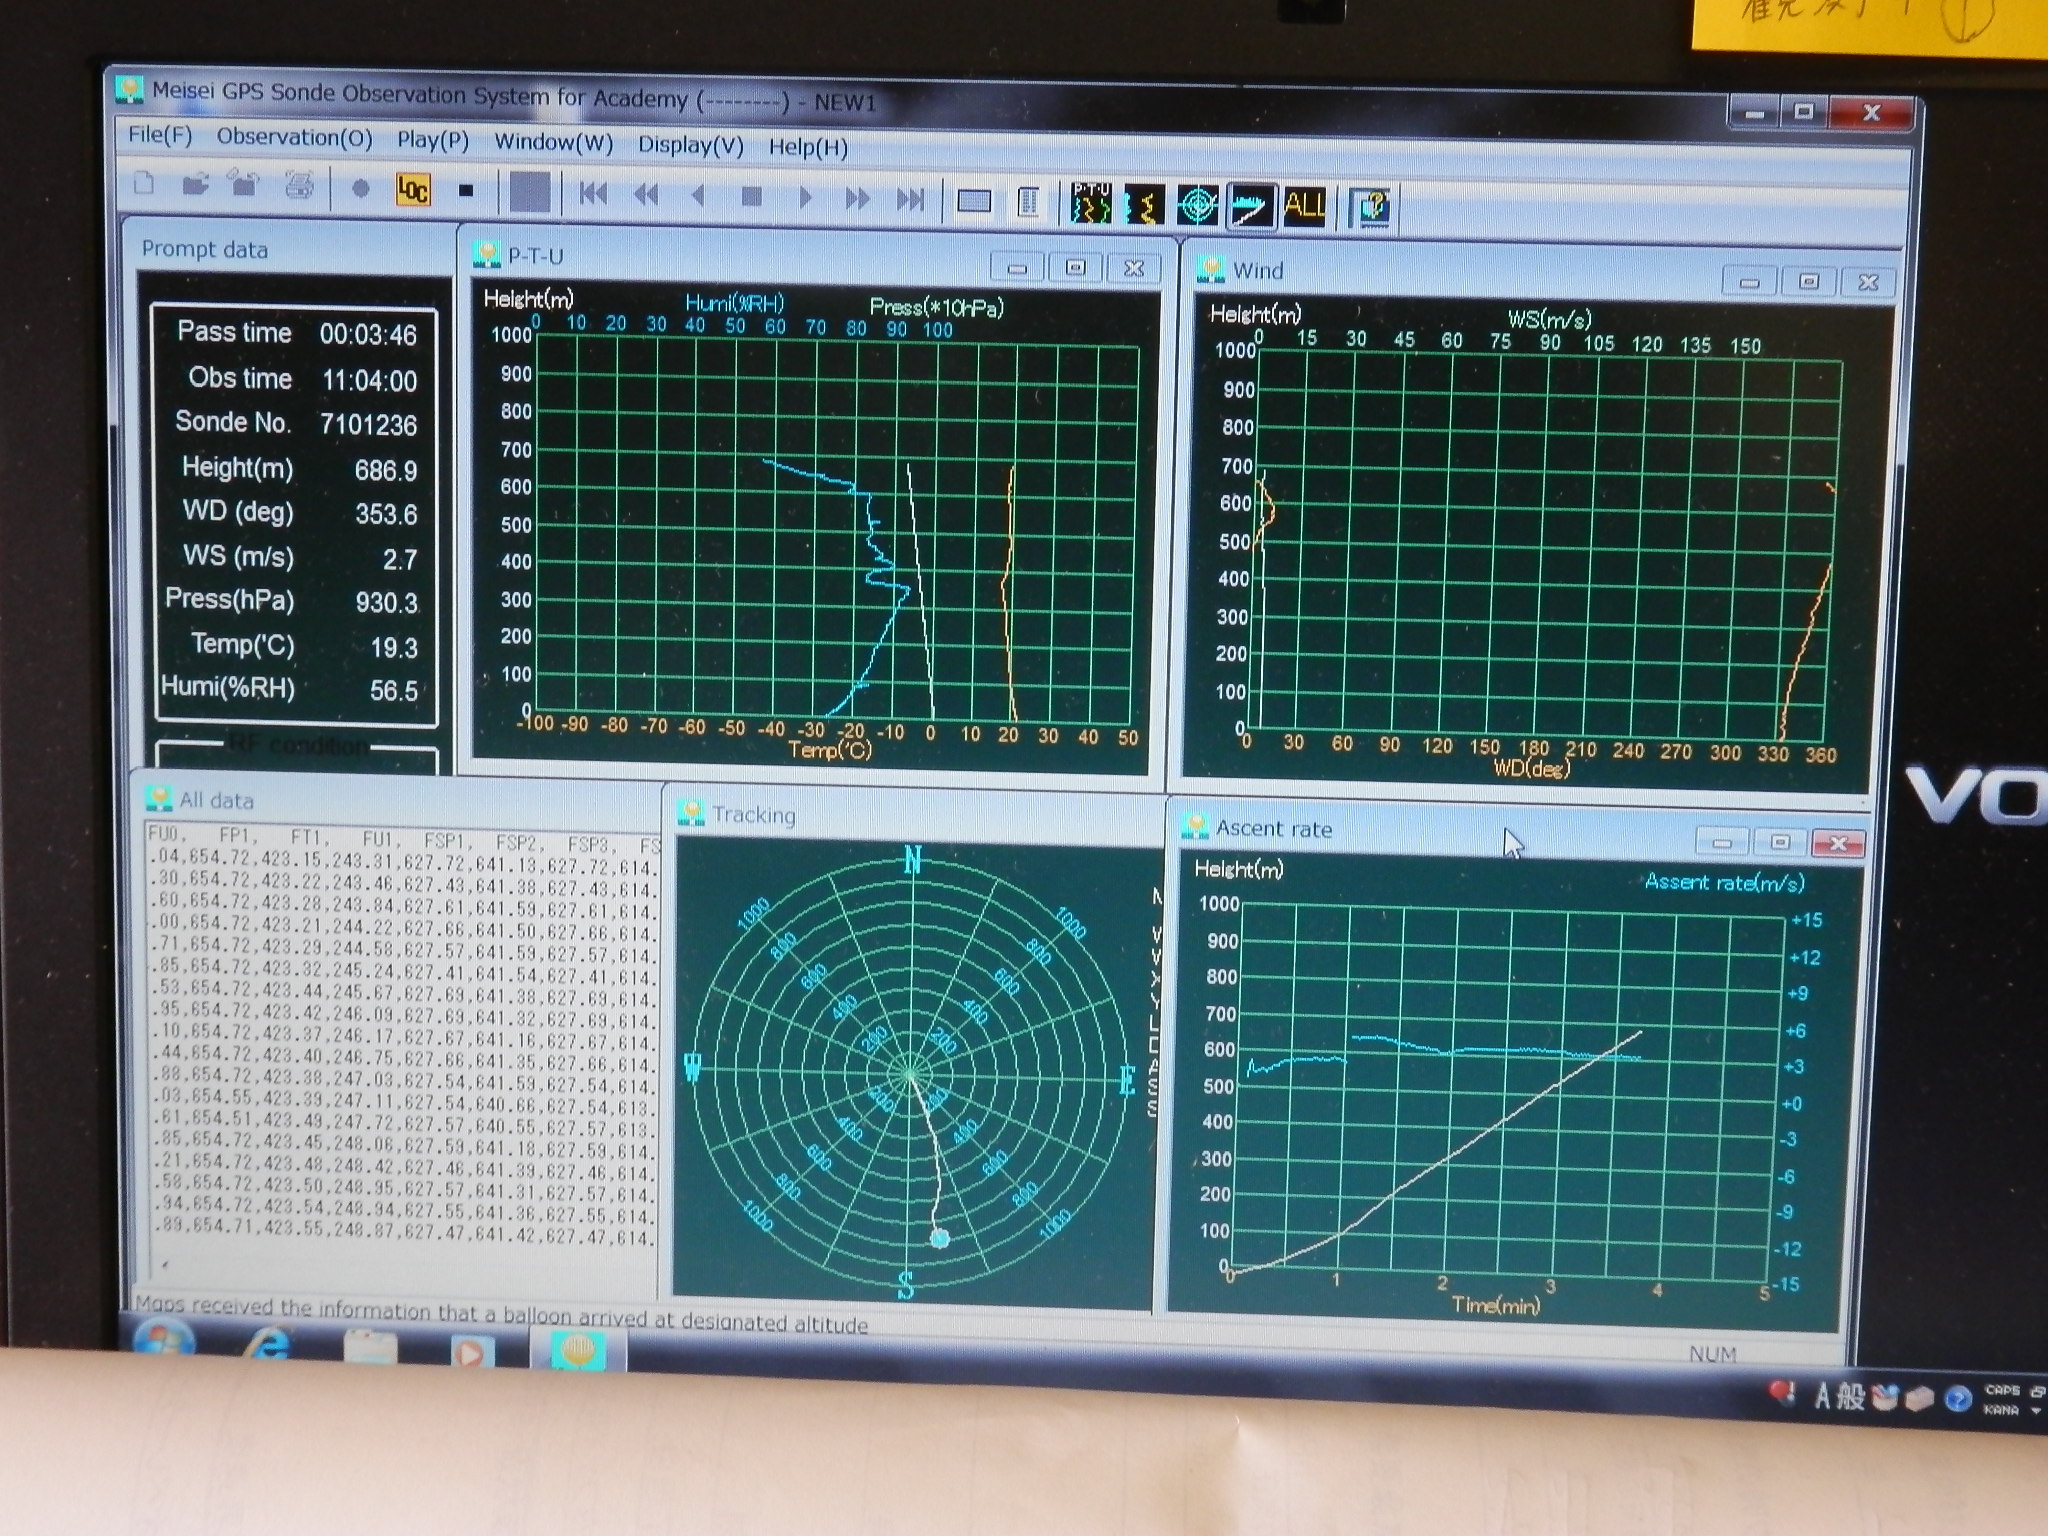Minimize the Wind graph window
The height and width of the screenshot is (1536, 2048).
(x=1749, y=282)
